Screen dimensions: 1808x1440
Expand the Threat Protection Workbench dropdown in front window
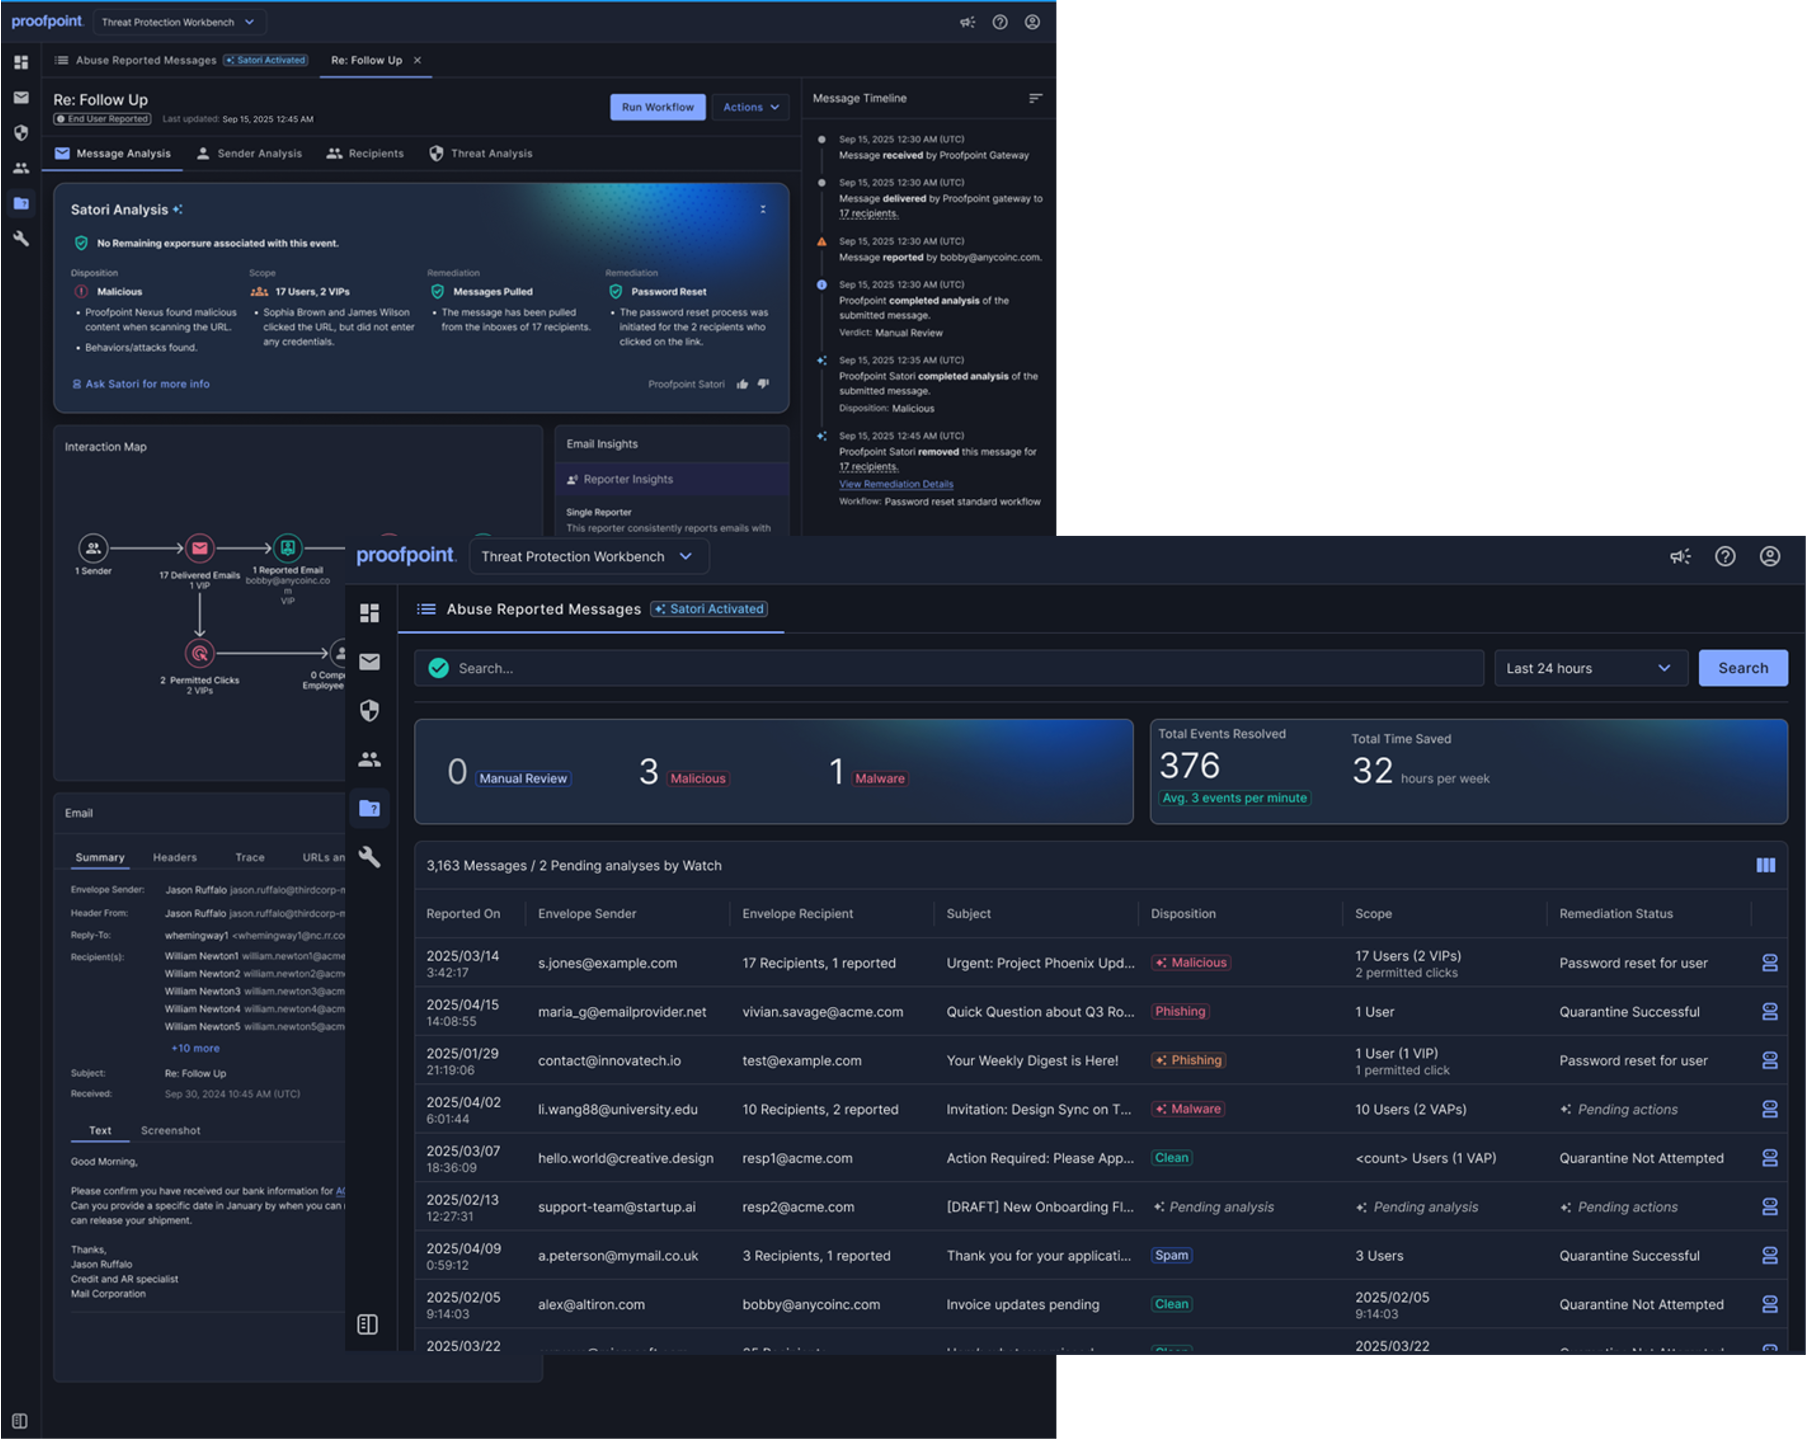tap(588, 557)
